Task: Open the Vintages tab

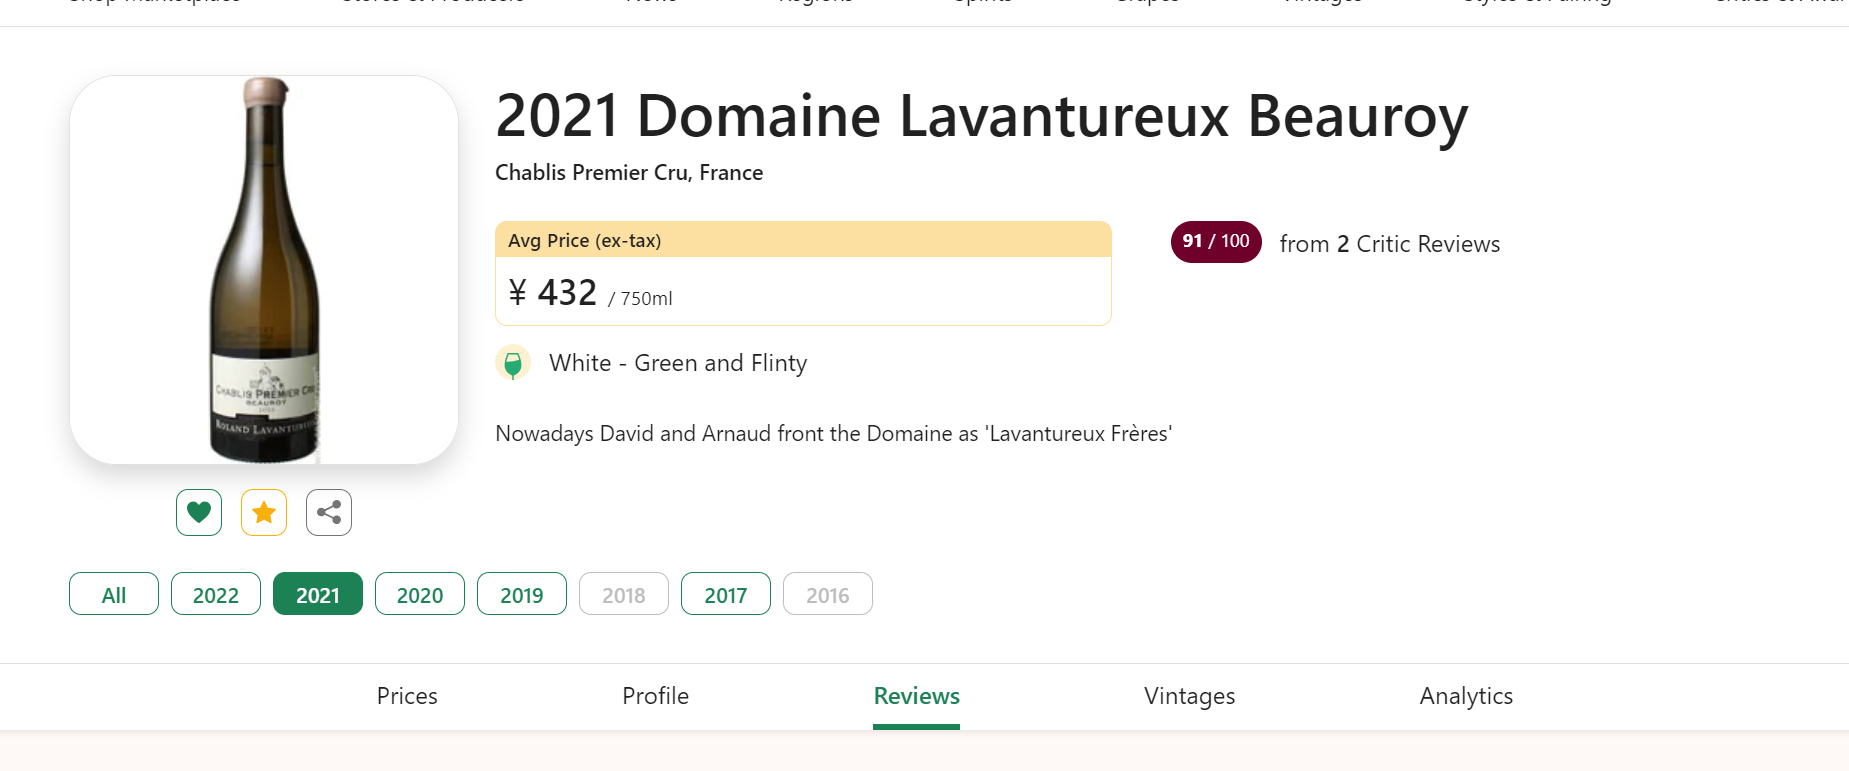Action: (1190, 696)
